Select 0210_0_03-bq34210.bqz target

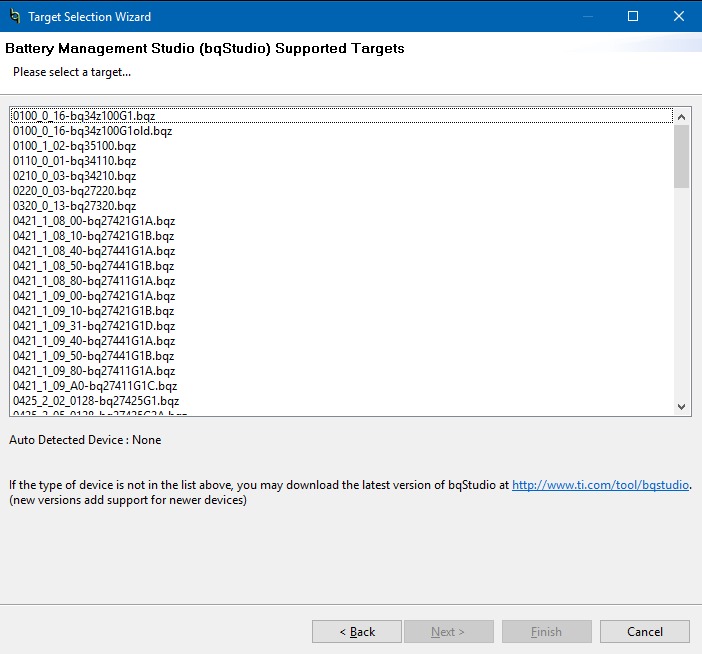tap(342, 176)
